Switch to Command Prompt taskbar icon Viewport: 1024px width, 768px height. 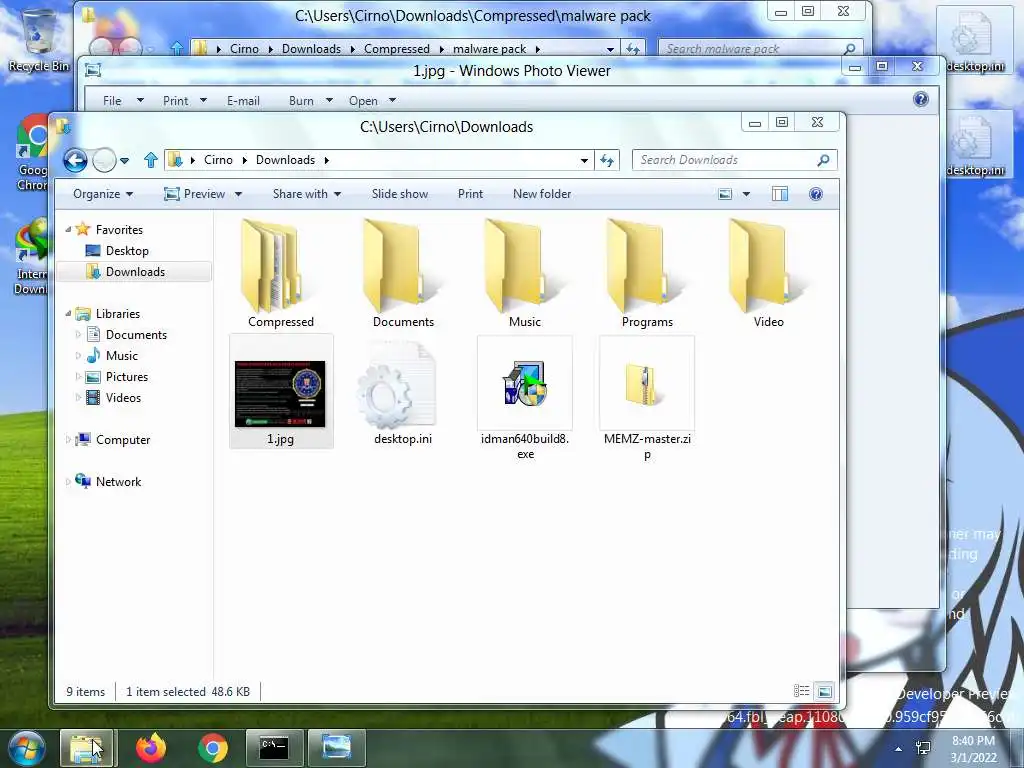tap(274, 748)
